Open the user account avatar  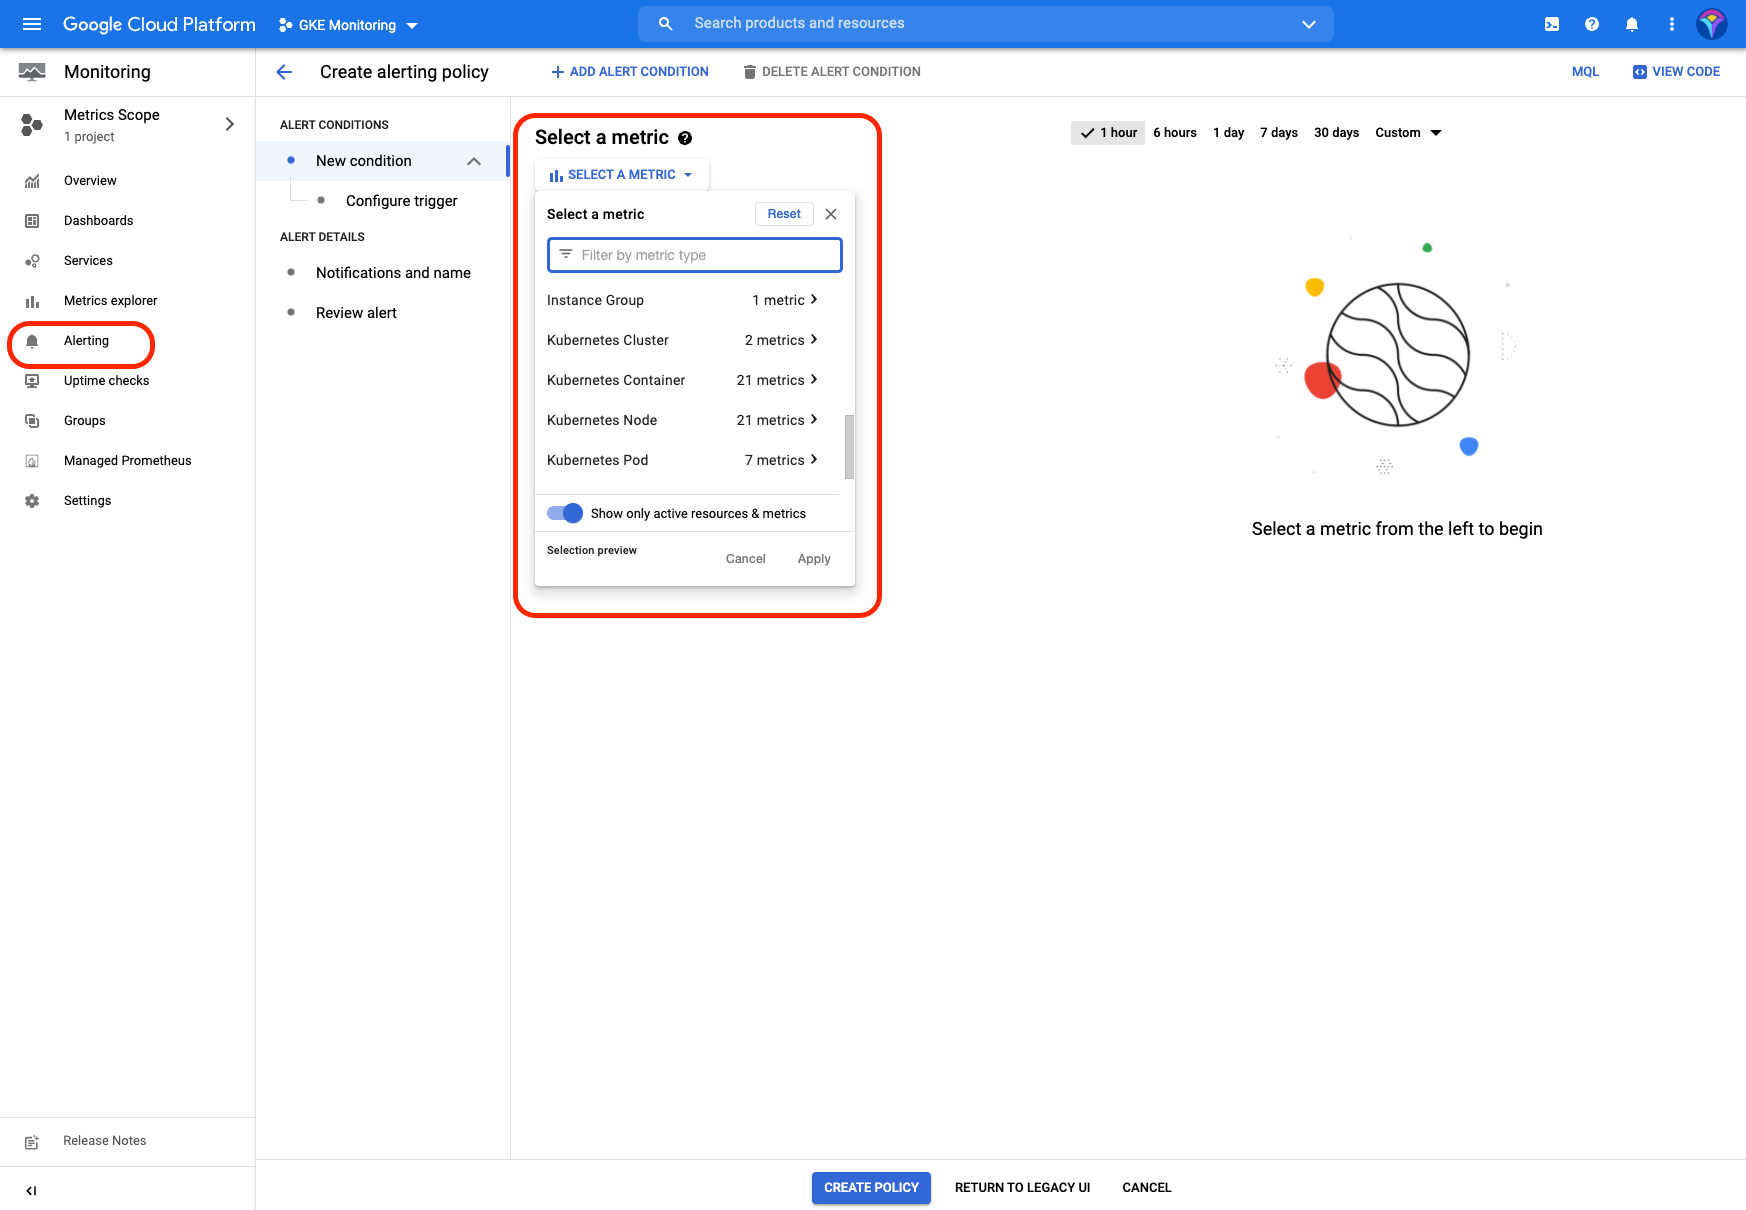coord(1712,24)
